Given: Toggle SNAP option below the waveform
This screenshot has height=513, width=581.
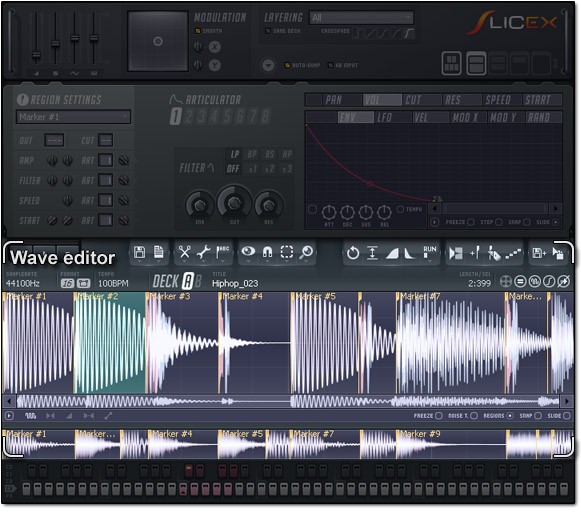Looking at the screenshot, I should pyautogui.click(x=538, y=416).
